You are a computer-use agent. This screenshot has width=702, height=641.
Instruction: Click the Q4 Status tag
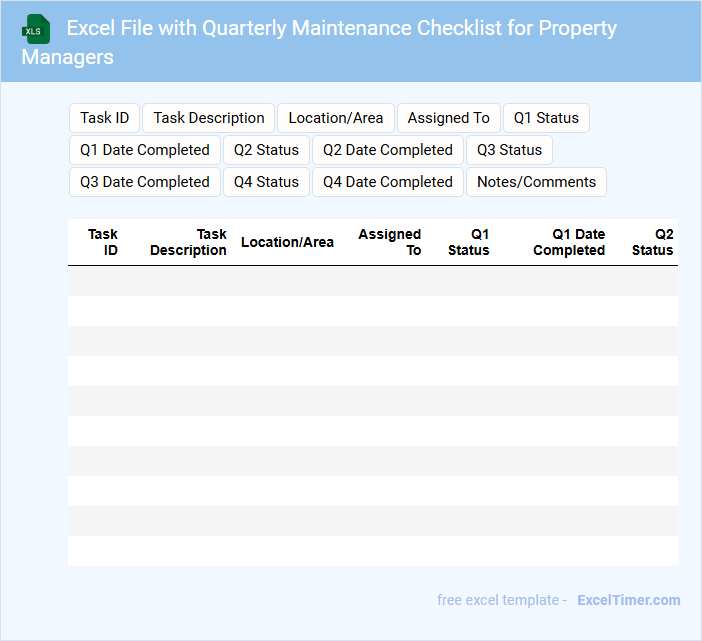pos(266,182)
